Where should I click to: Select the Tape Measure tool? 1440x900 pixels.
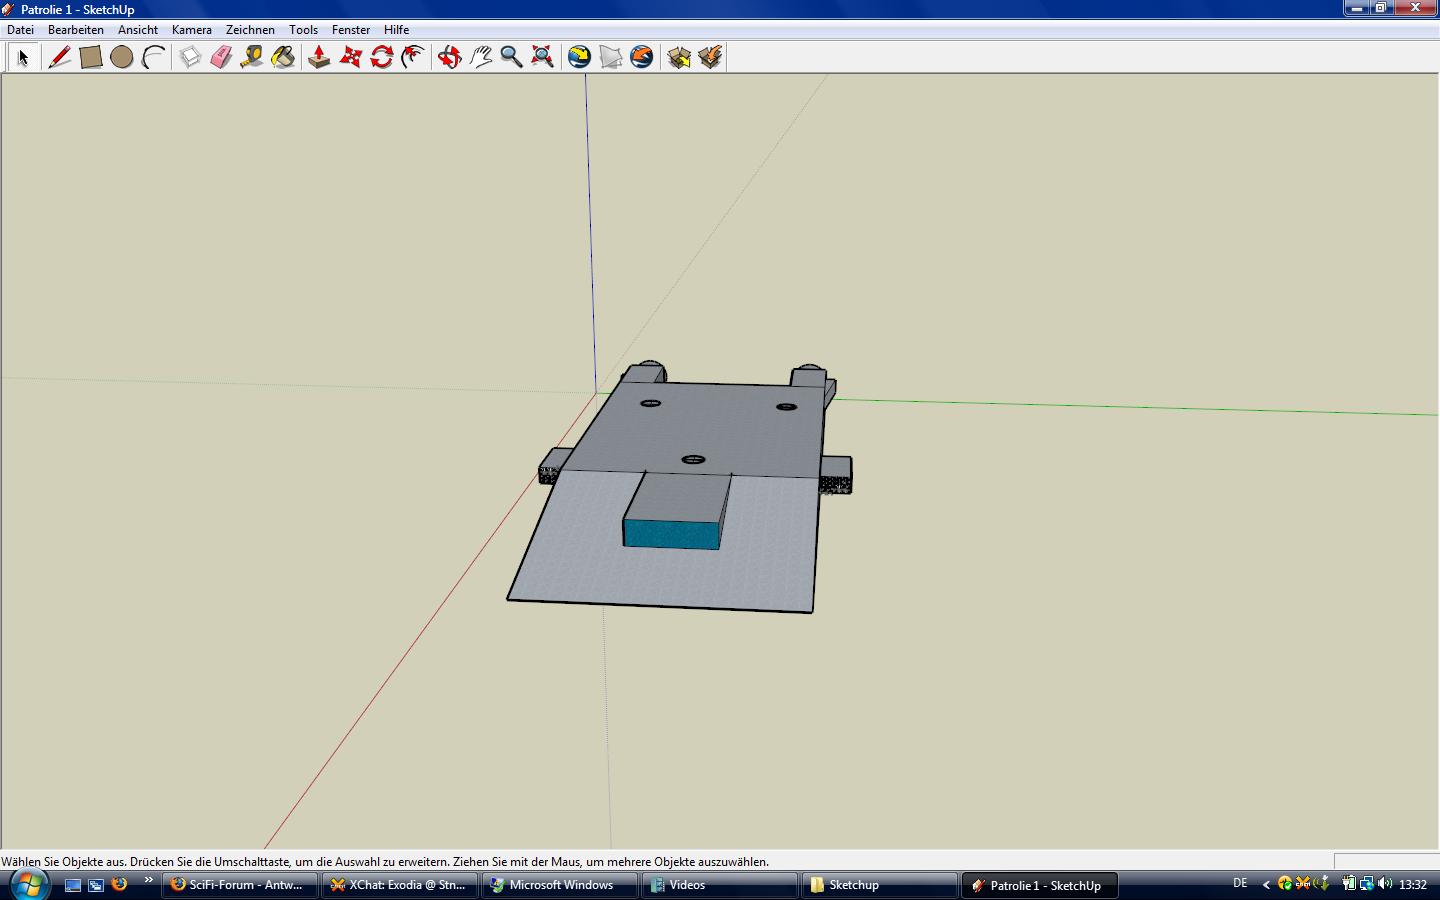(x=252, y=57)
